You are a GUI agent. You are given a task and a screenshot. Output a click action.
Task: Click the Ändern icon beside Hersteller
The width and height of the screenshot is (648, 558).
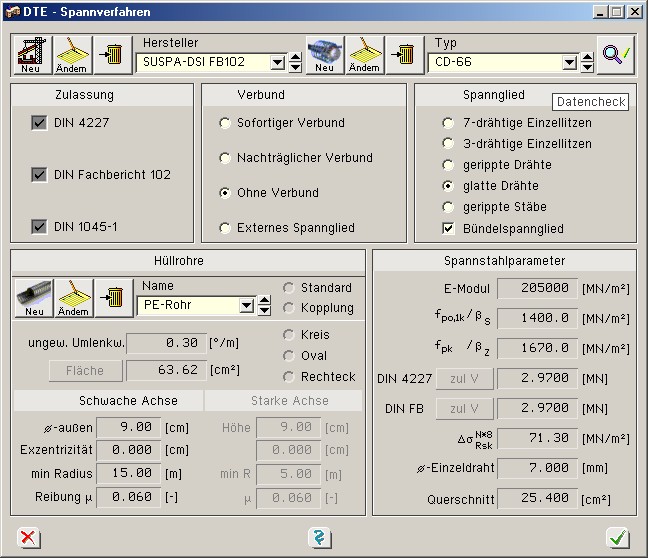coord(72,54)
